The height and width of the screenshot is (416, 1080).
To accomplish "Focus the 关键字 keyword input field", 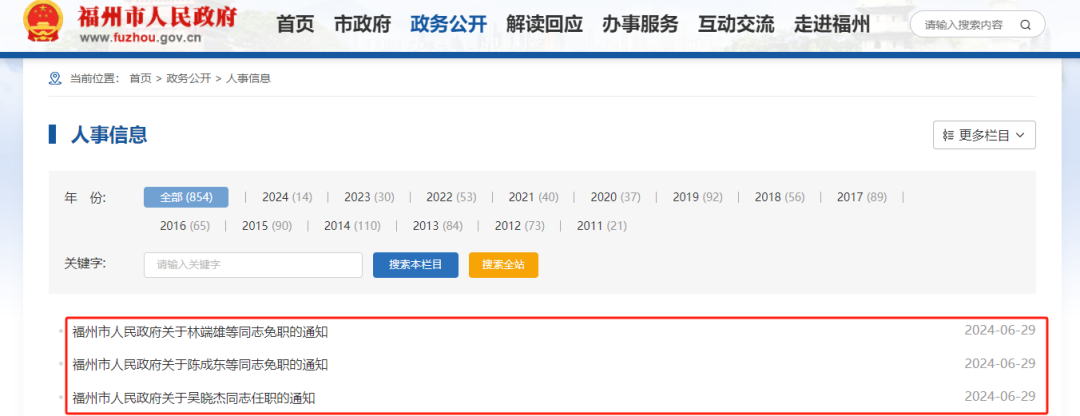I will click(x=253, y=264).
